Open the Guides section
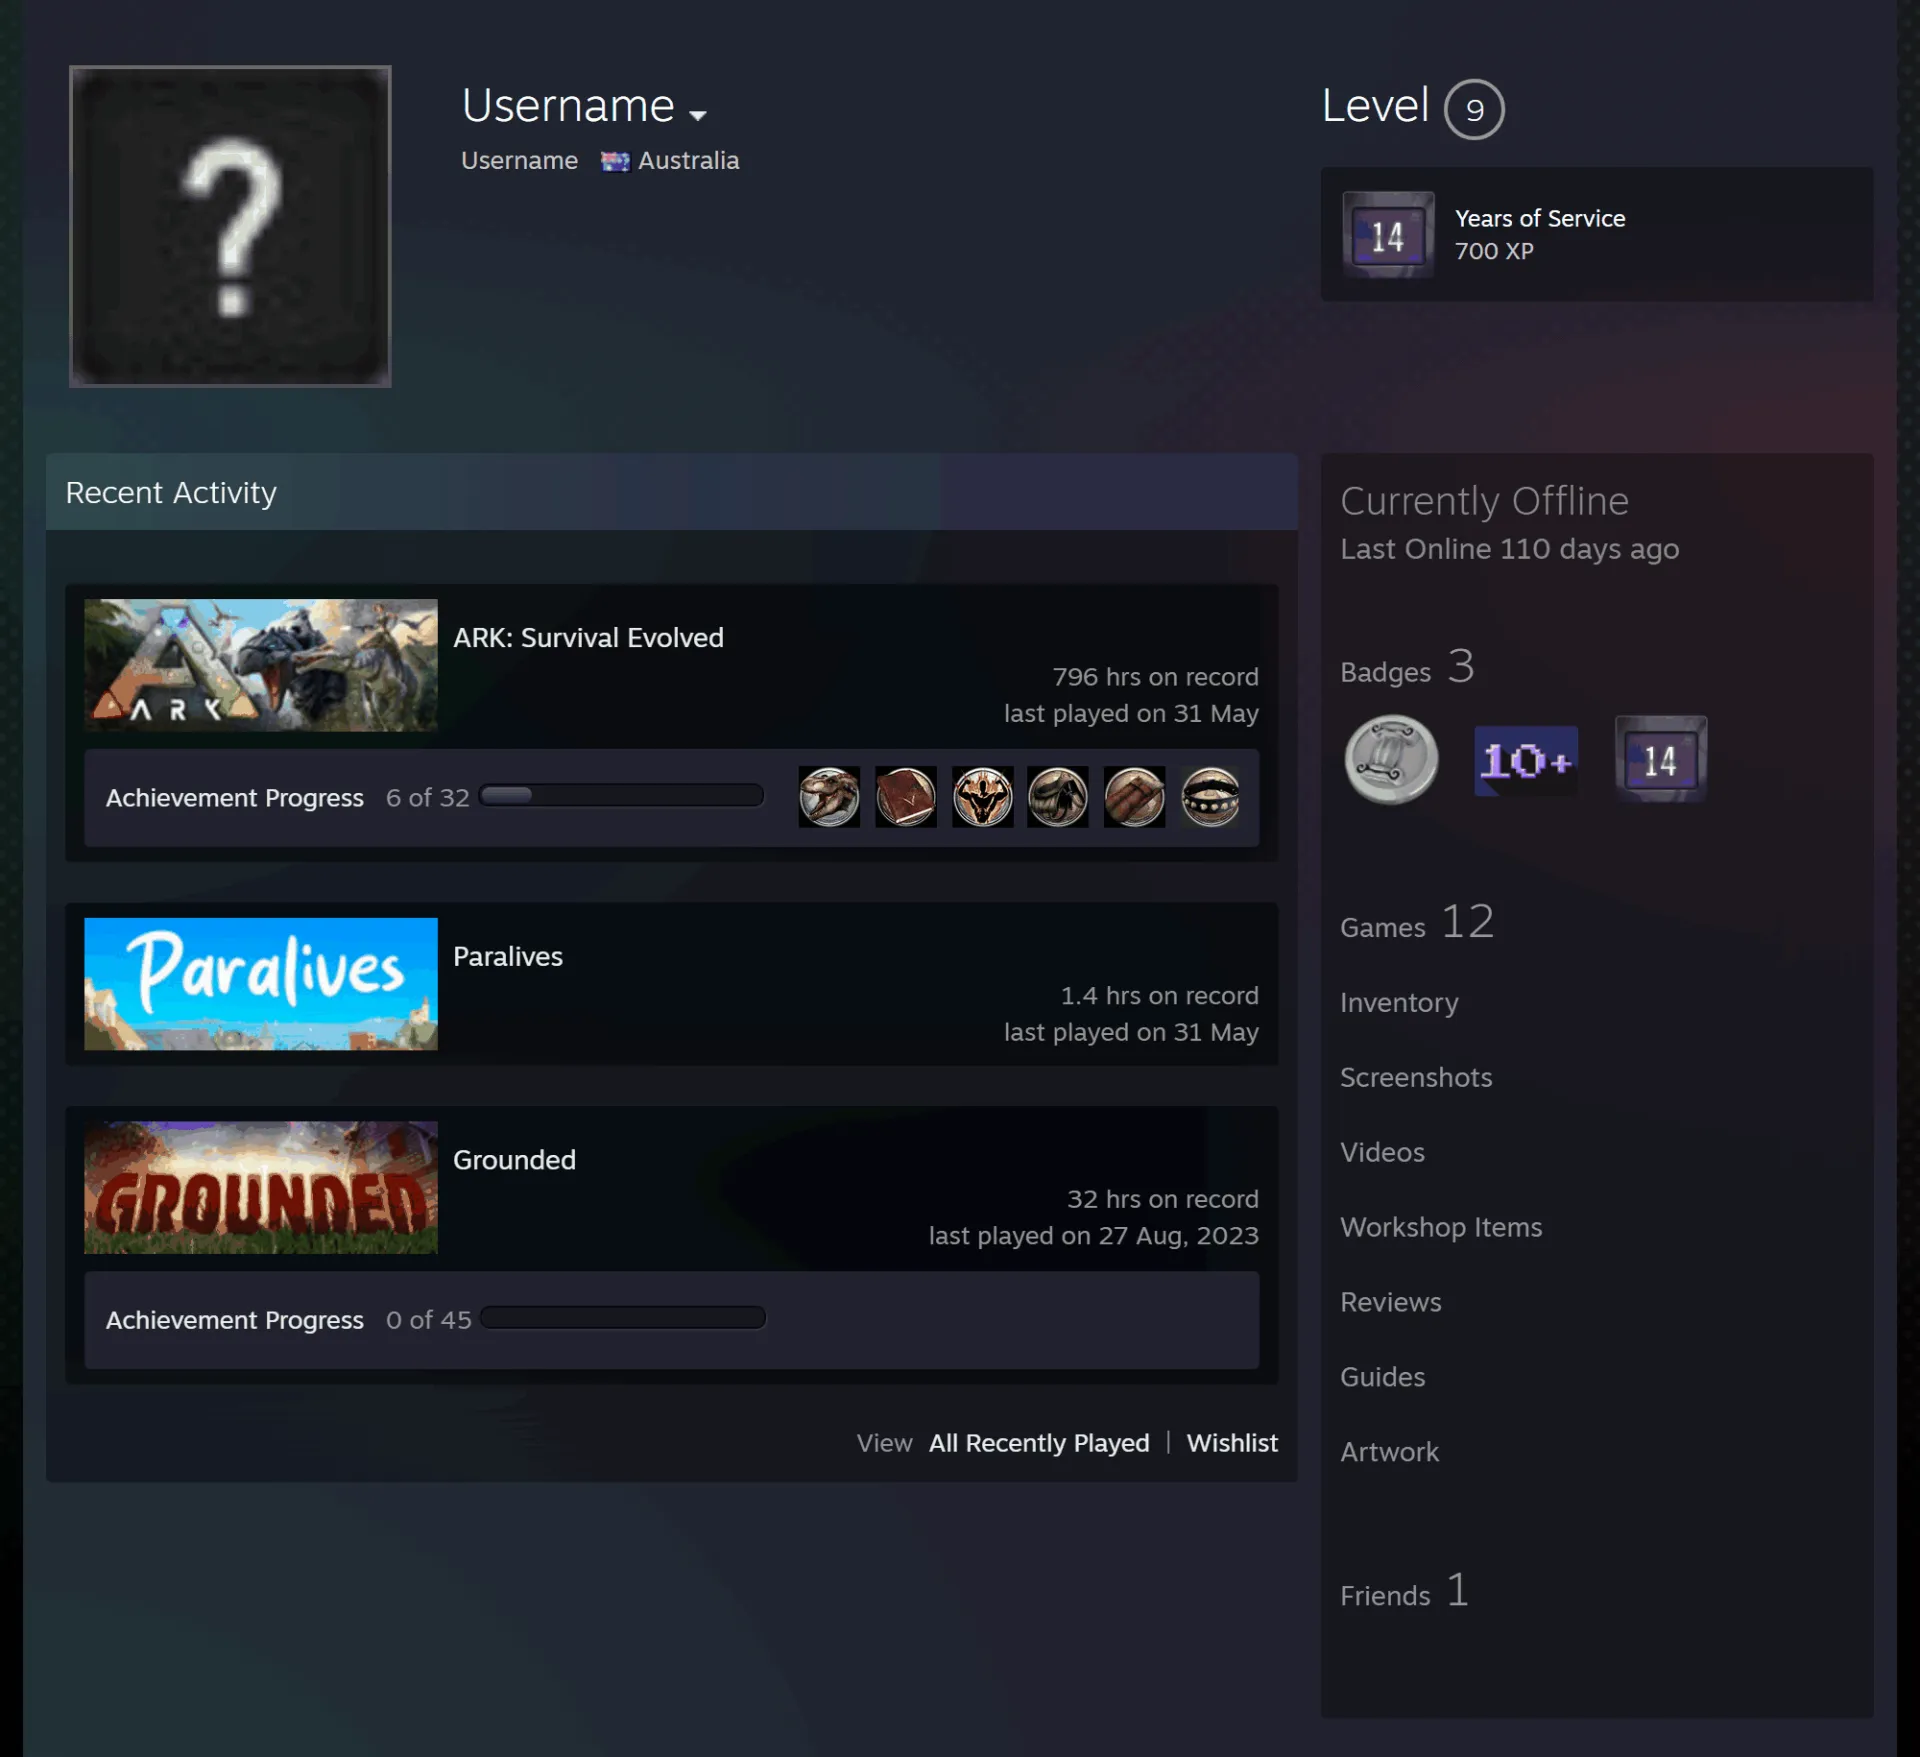1920x1757 pixels. point(1382,1378)
